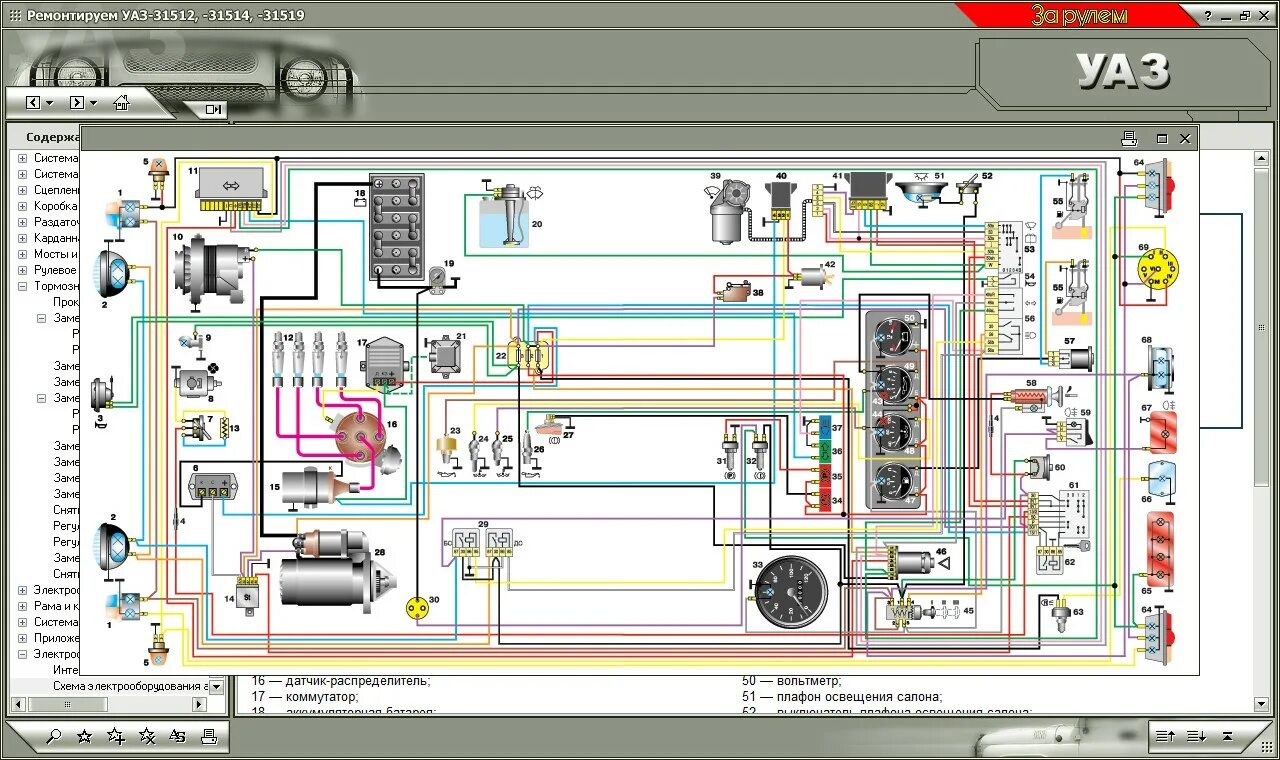Image resolution: width=1280 pixels, height=760 pixels.
Task: Open the back history dropdown arrow
Action: click(49, 103)
